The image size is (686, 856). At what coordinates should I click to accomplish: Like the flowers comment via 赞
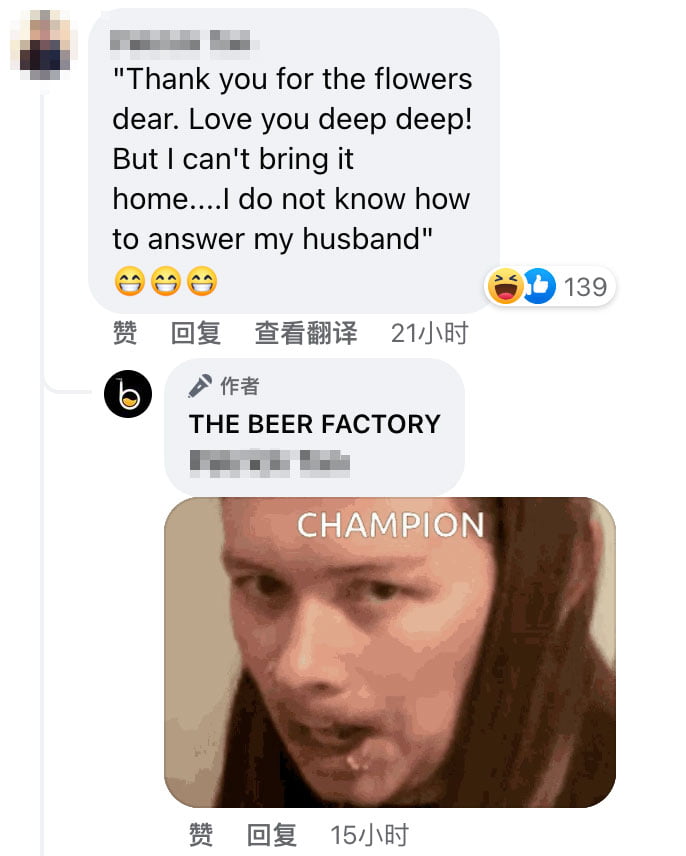pos(125,332)
